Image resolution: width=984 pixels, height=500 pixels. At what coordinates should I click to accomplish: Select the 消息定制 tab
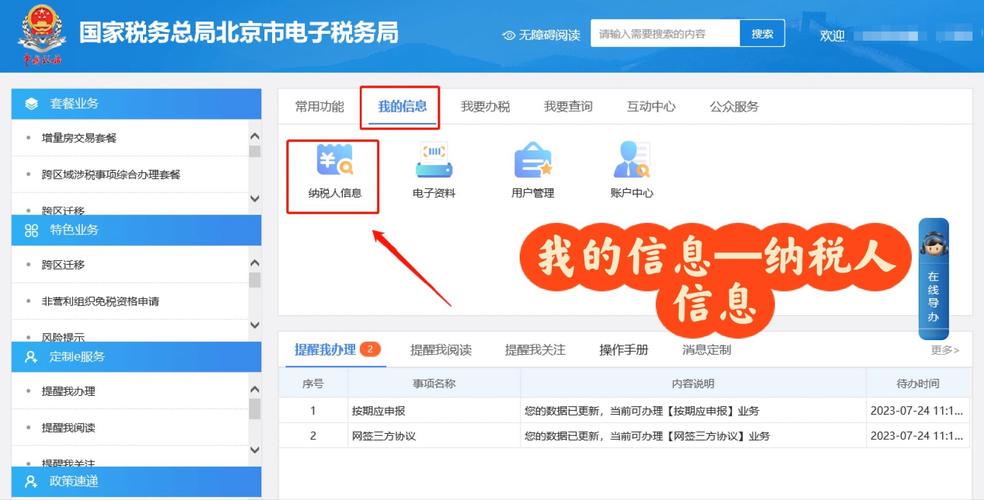click(707, 350)
